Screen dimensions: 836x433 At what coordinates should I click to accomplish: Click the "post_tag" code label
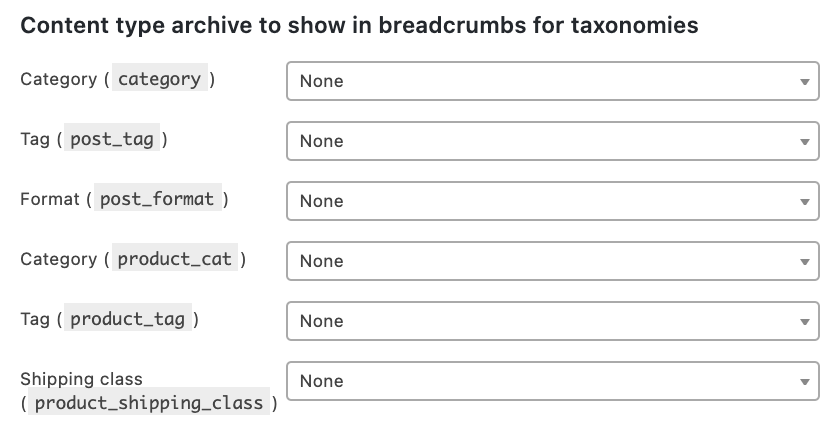(112, 139)
